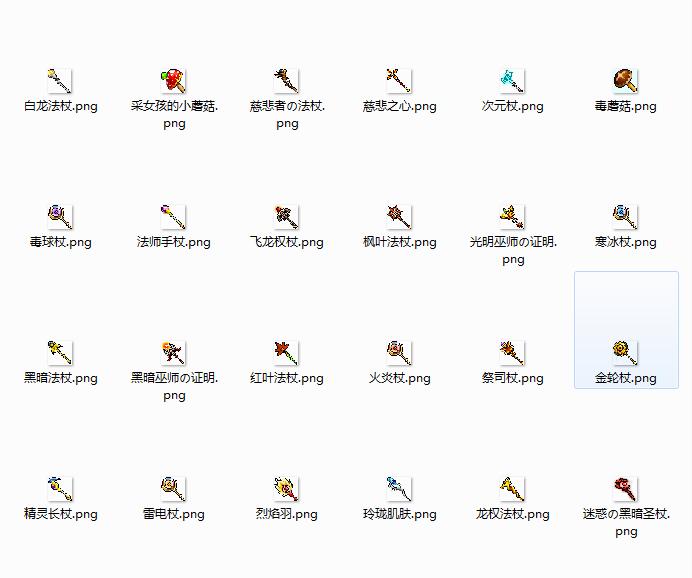Click the 龙权法杖.png golden staff icon
Image resolution: width=692 pixels, height=578 pixels.
point(511,488)
